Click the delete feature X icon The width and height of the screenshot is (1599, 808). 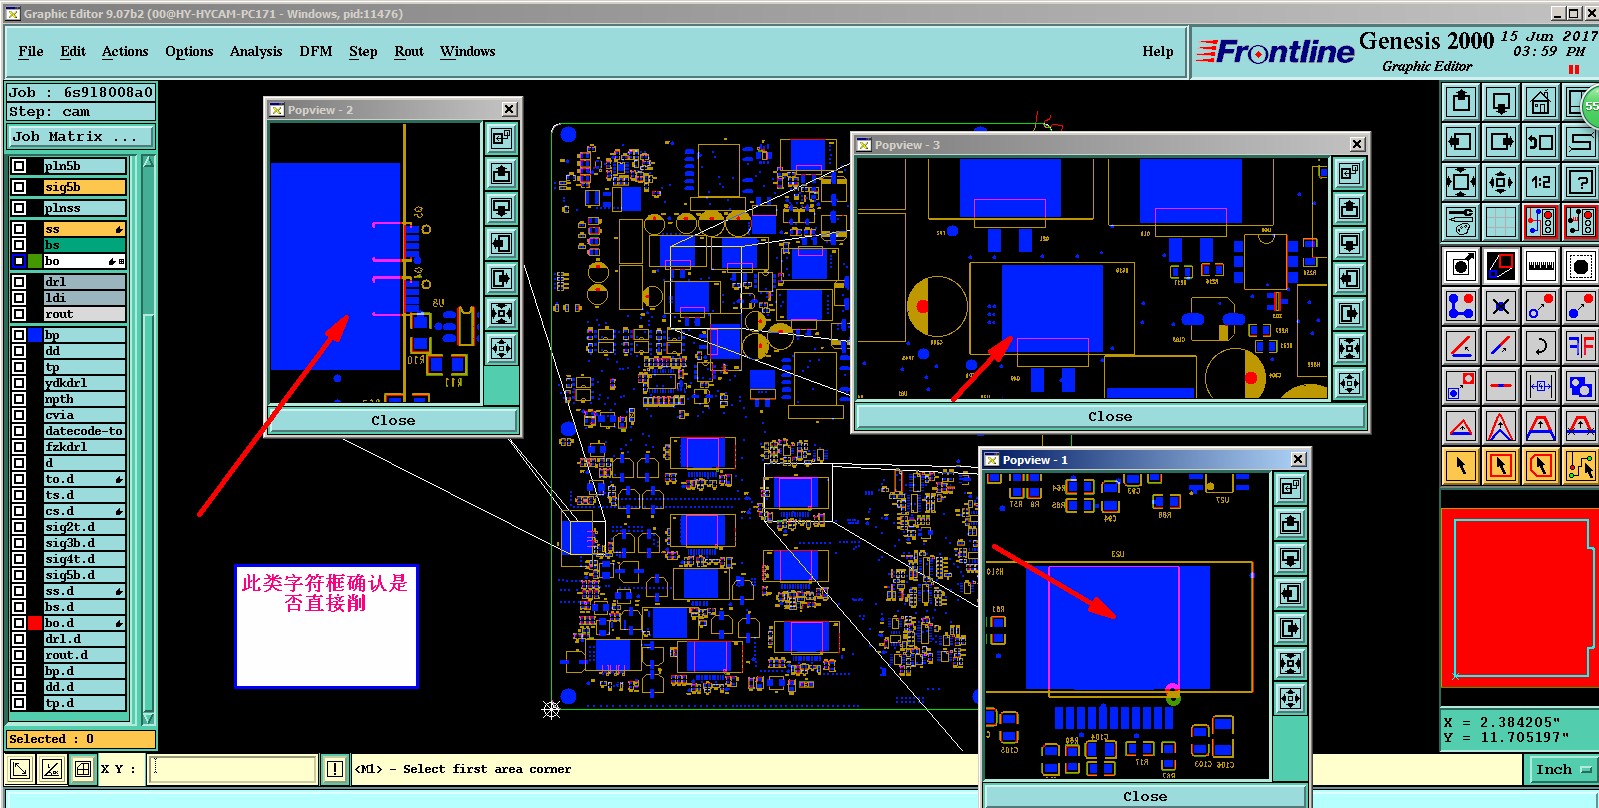pyautogui.click(x=1501, y=306)
